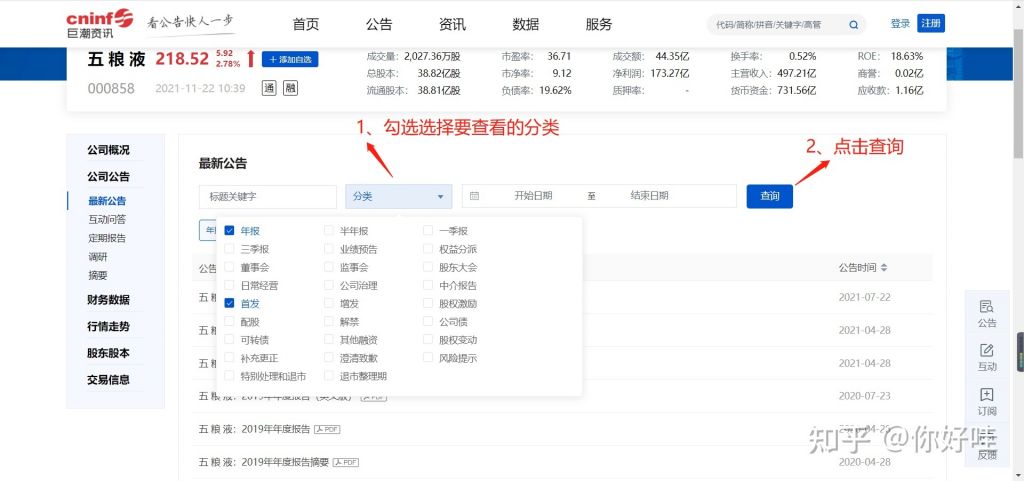Open PDF icon for 2019年年度报告摘要
Viewport: 1024px width, 481px height.
[346, 462]
